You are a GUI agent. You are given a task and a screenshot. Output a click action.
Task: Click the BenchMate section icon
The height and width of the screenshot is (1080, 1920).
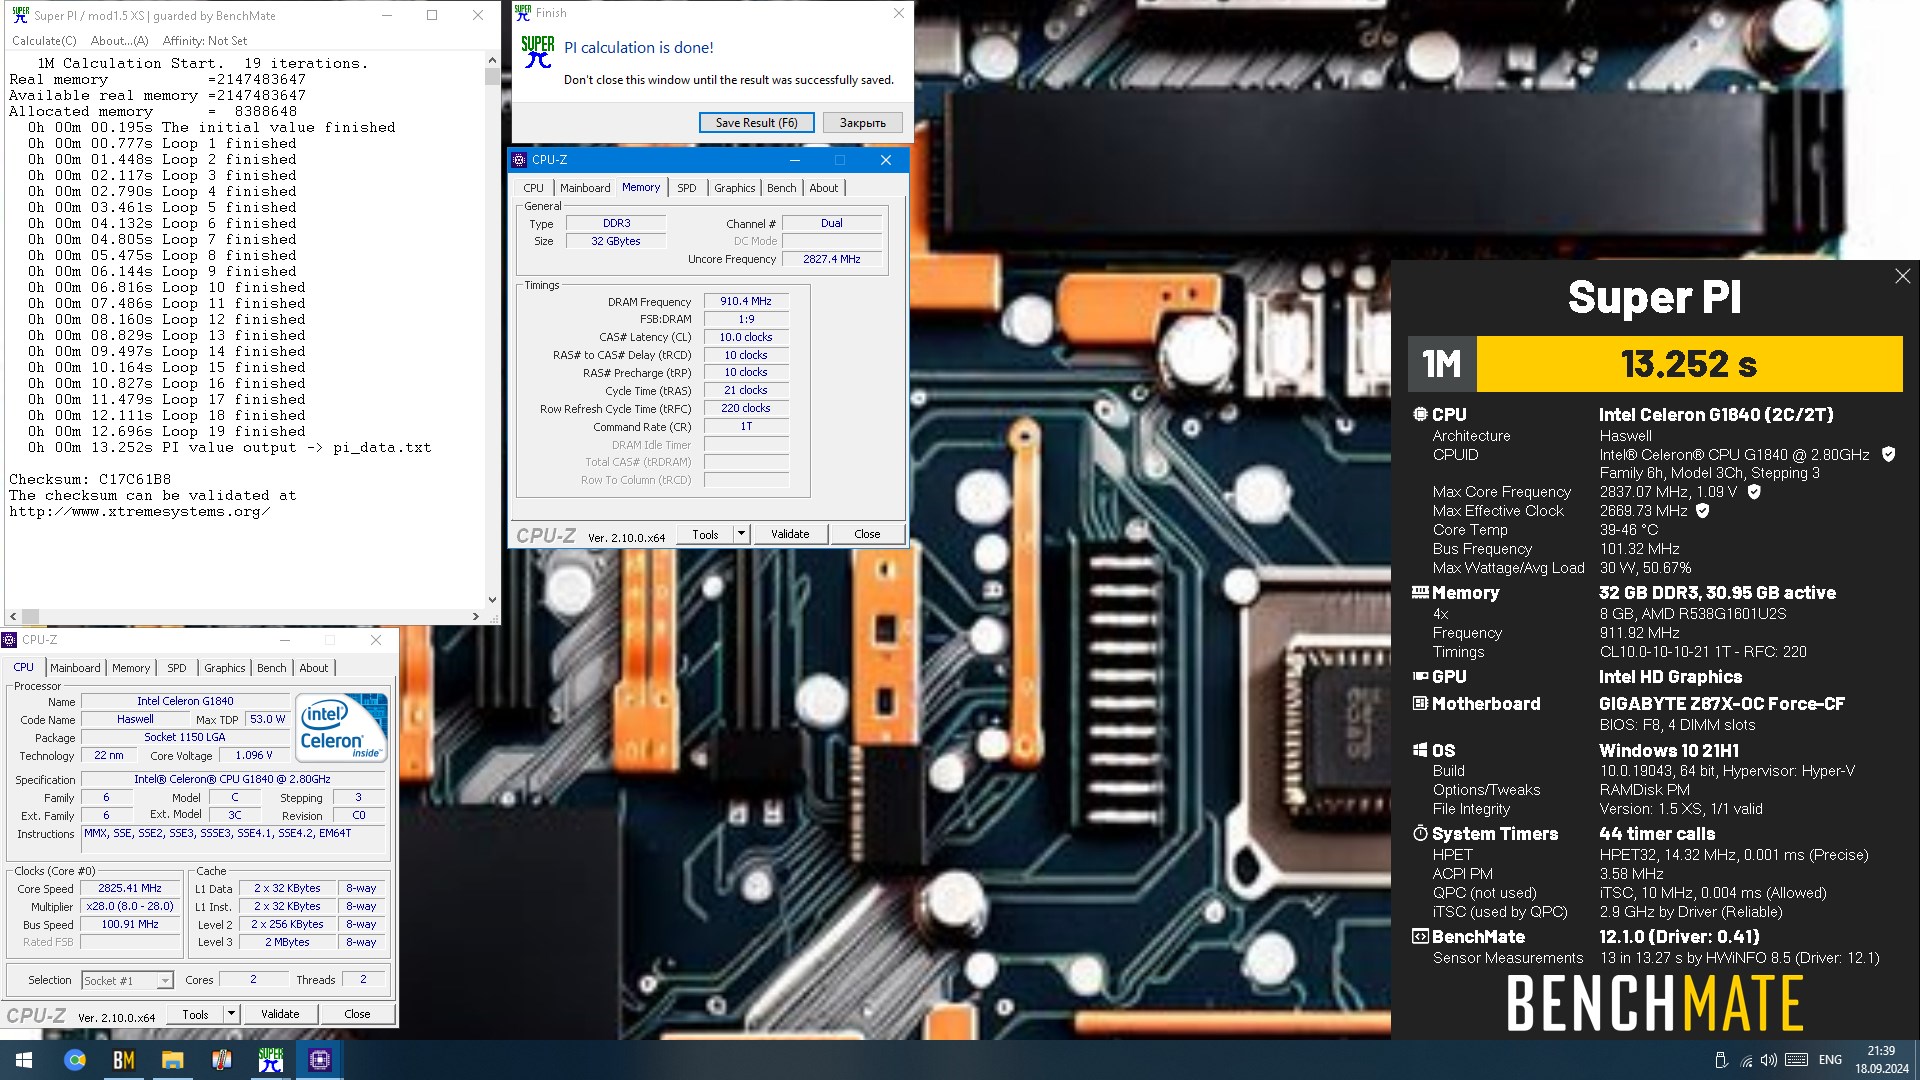tap(1420, 936)
